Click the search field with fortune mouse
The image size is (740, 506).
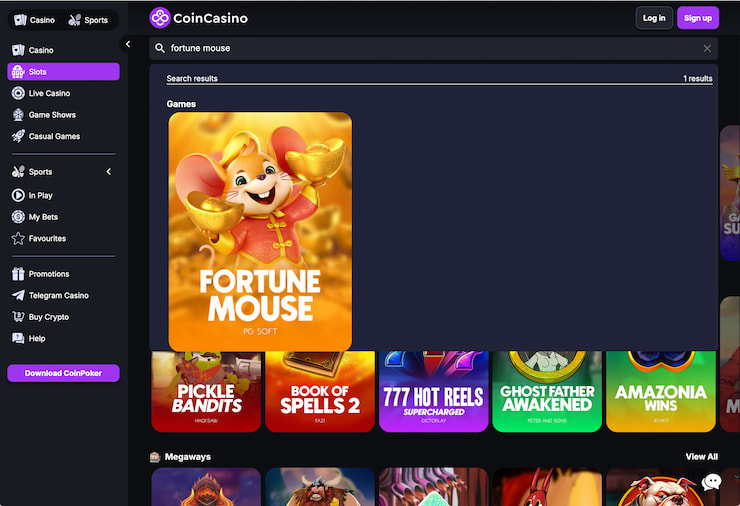tap(433, 48)
